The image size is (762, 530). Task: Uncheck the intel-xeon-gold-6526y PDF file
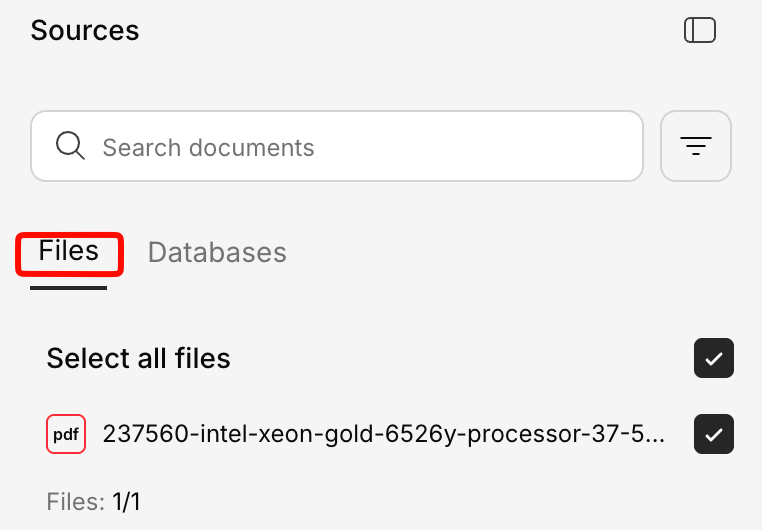click(x=714, y=434)
